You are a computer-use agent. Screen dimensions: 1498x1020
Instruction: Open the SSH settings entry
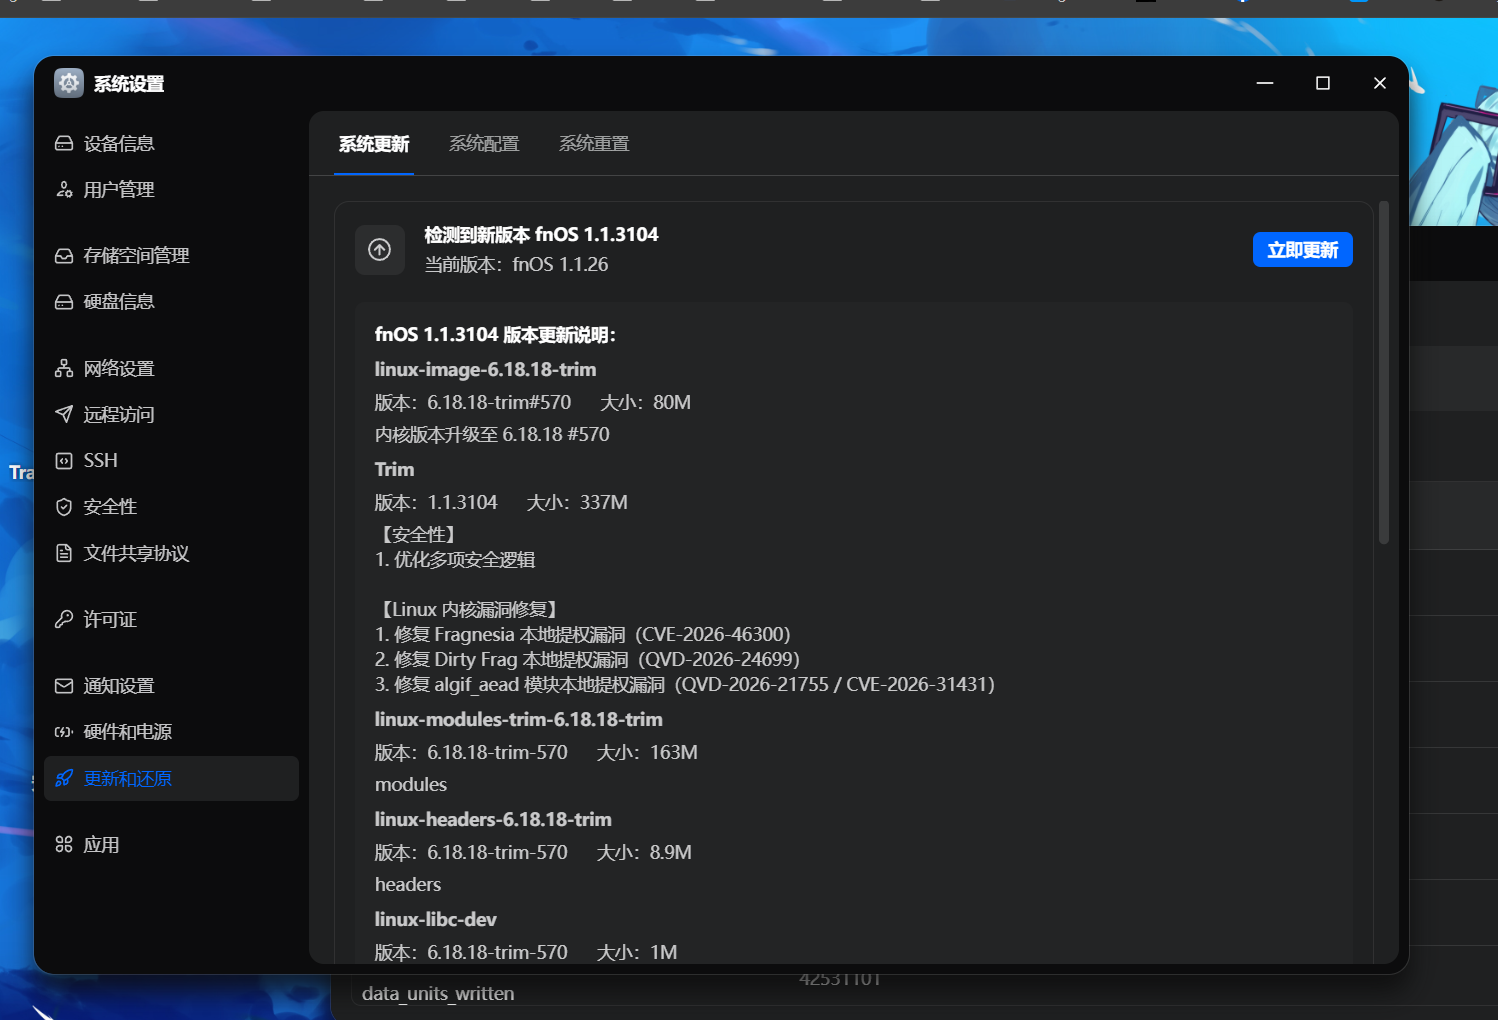click(x=172, y=461)
